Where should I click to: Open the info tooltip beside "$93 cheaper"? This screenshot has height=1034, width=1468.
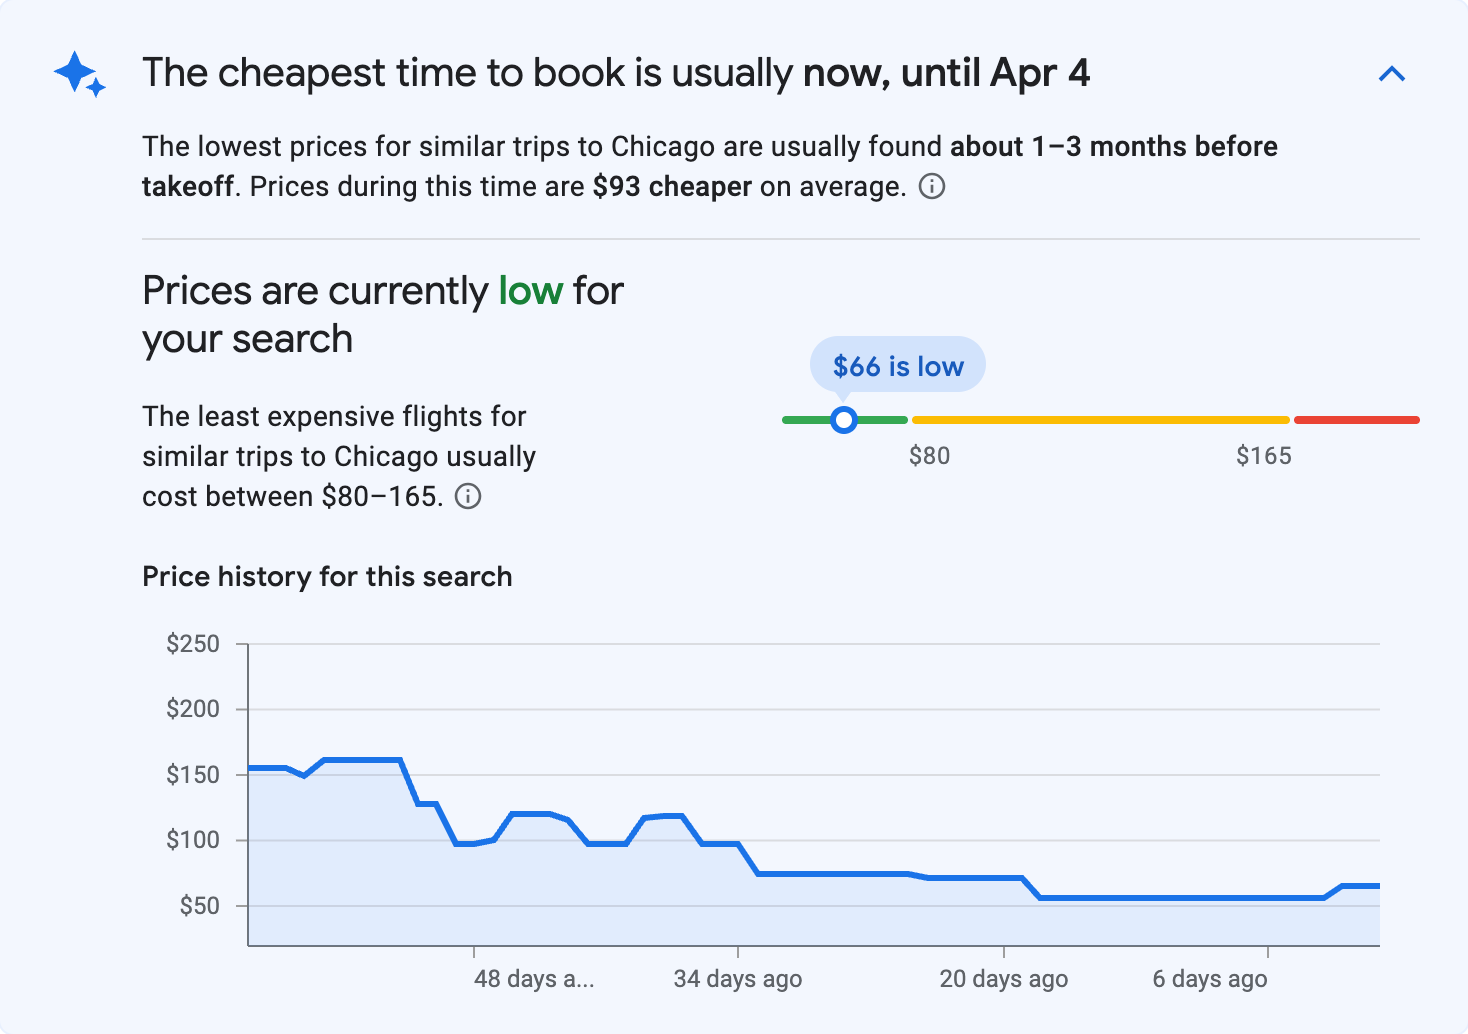tap(932, 186)
